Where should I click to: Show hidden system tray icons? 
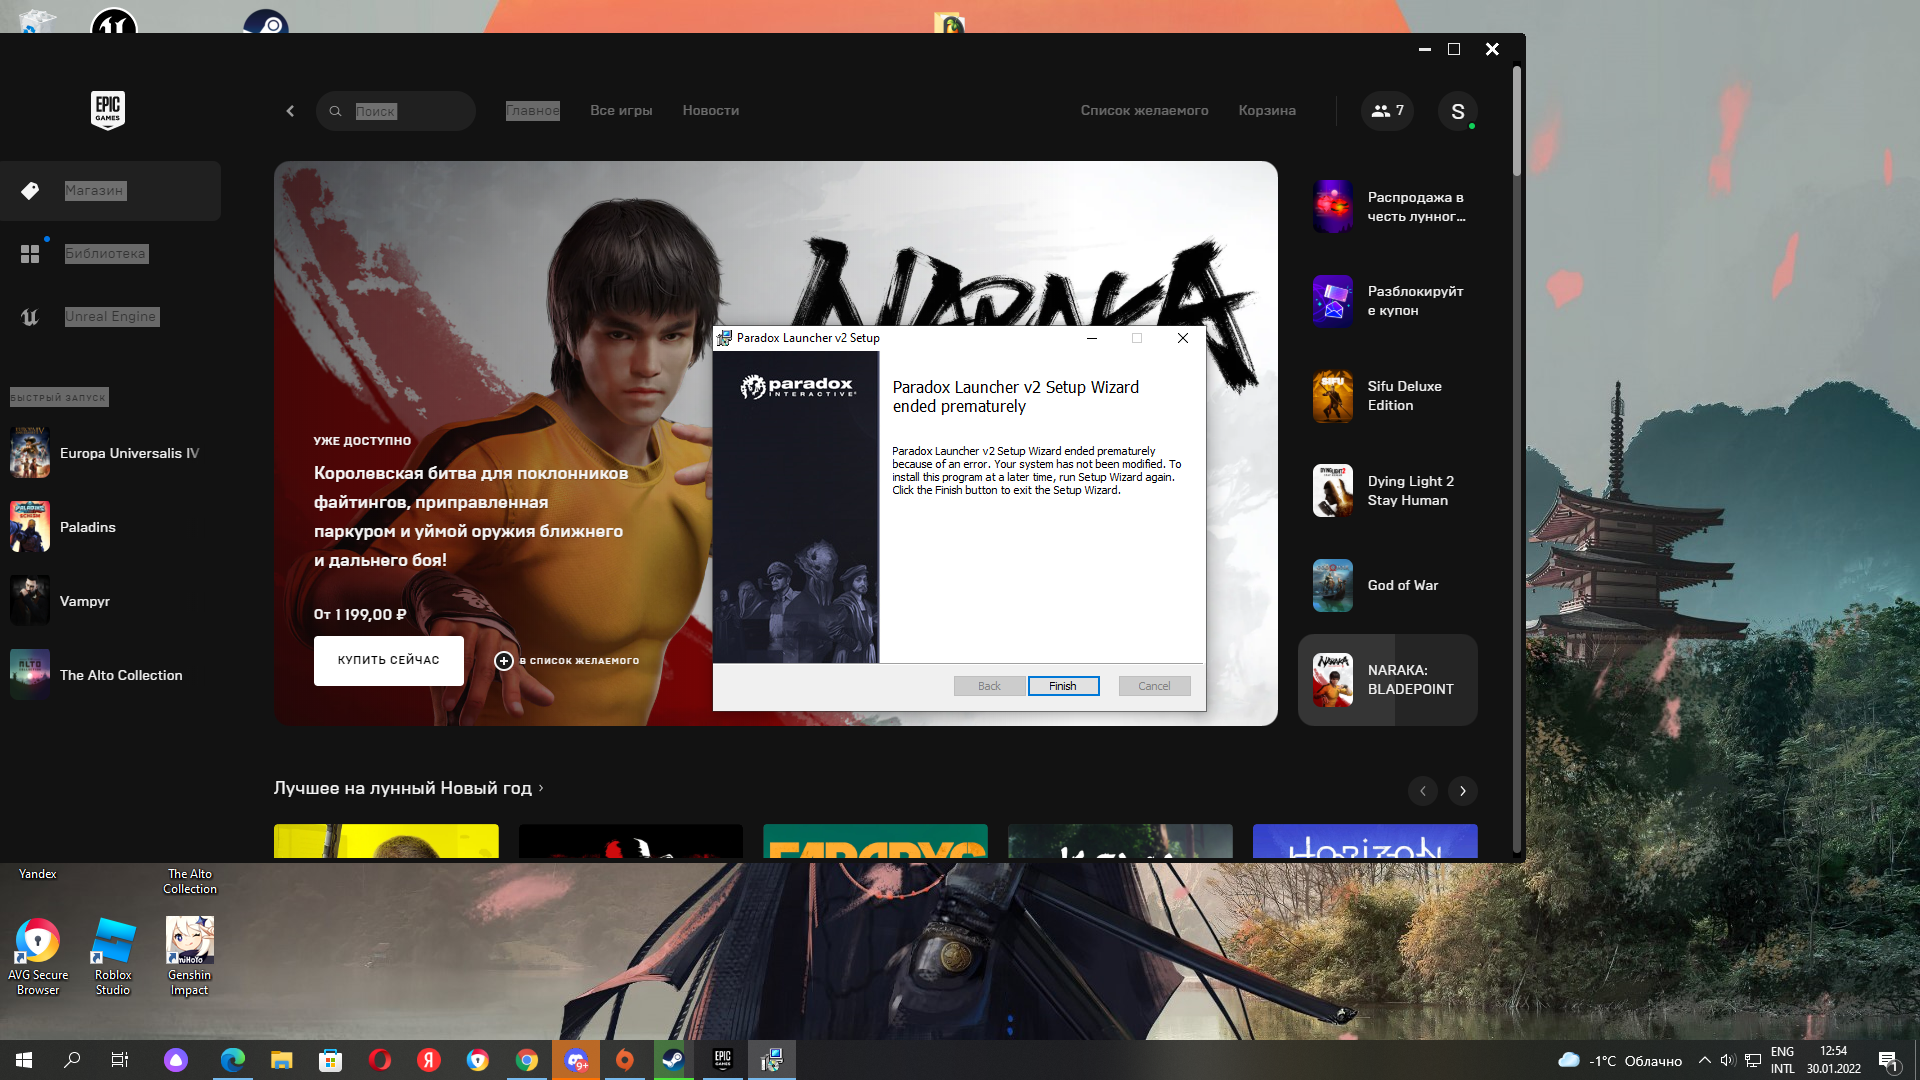tap(1704, 1060)
